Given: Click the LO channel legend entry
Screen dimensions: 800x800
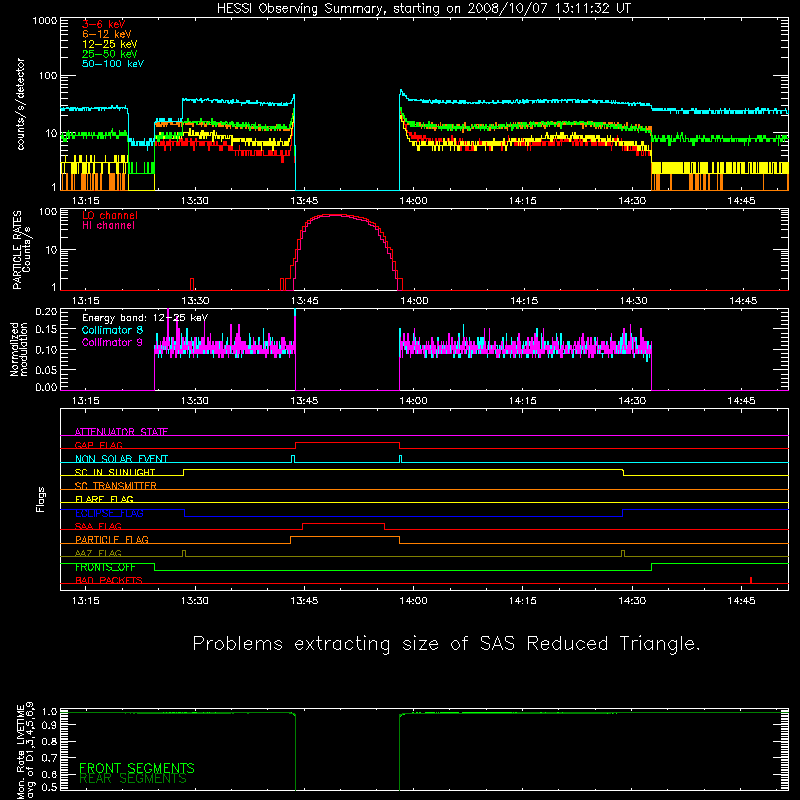Looking at the screenshot, I should pyautogui.click(x=110, y=215).
